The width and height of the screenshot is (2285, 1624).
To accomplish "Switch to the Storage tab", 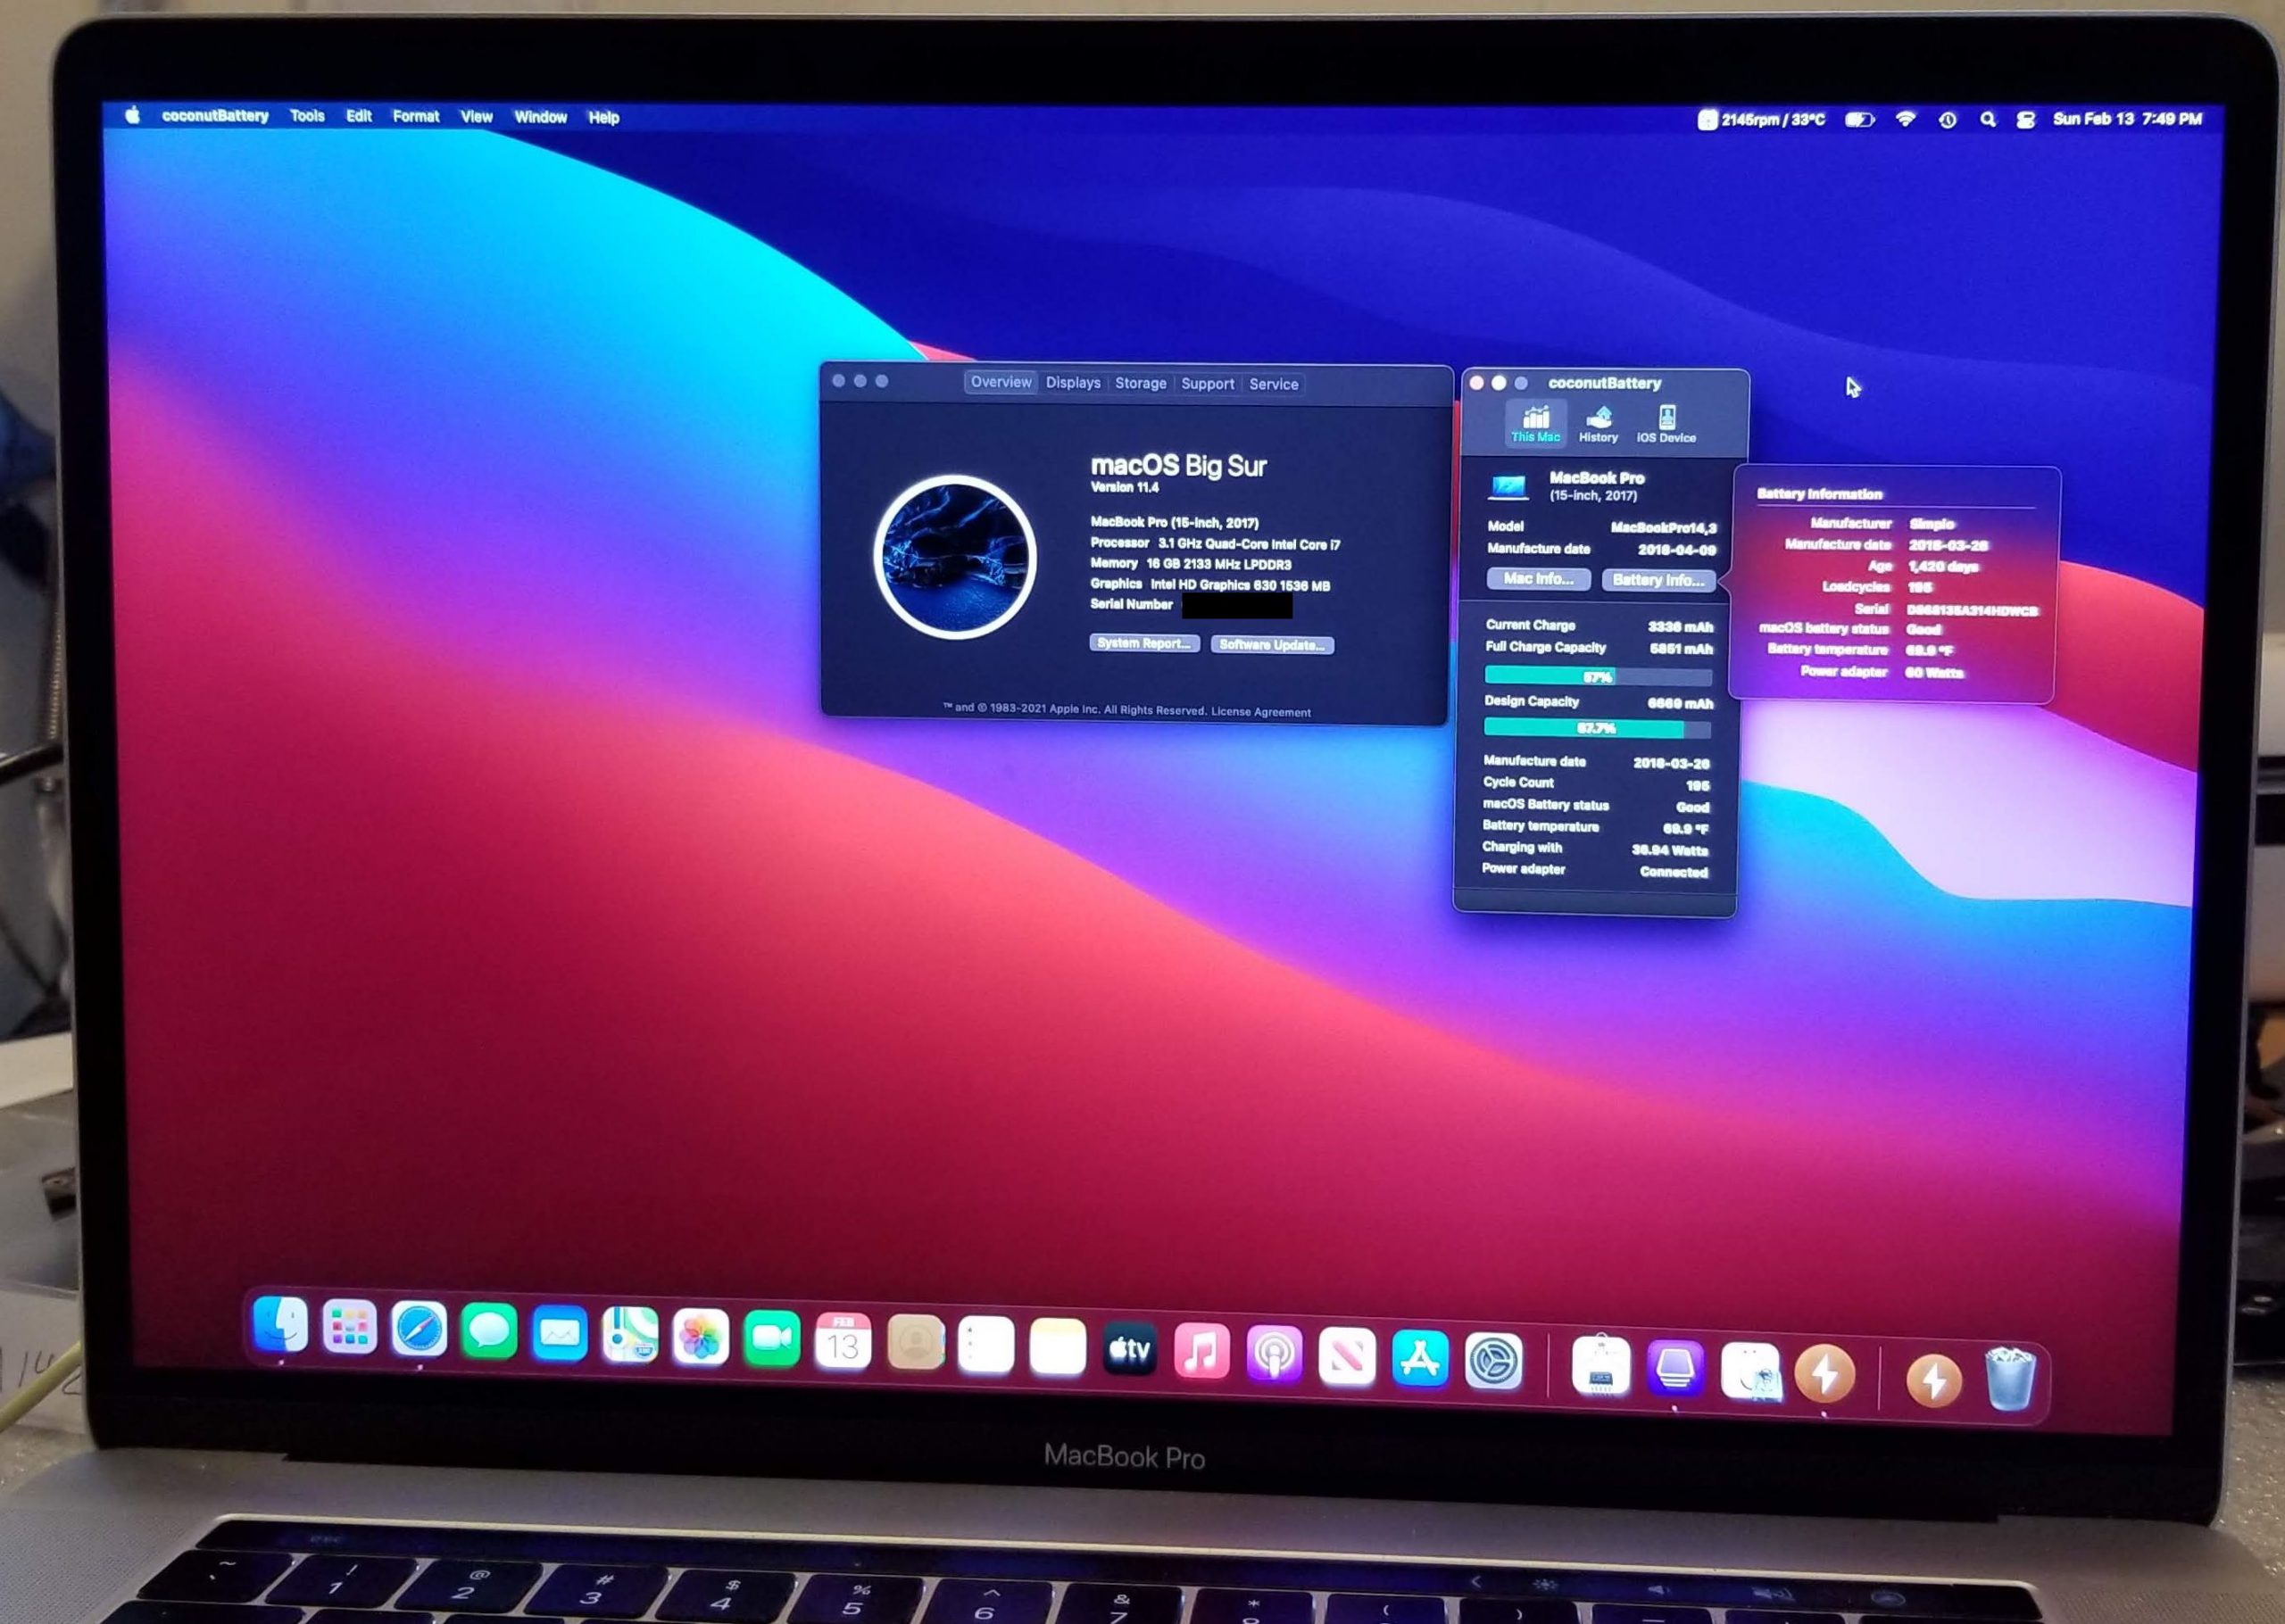I will (1140, 383).
